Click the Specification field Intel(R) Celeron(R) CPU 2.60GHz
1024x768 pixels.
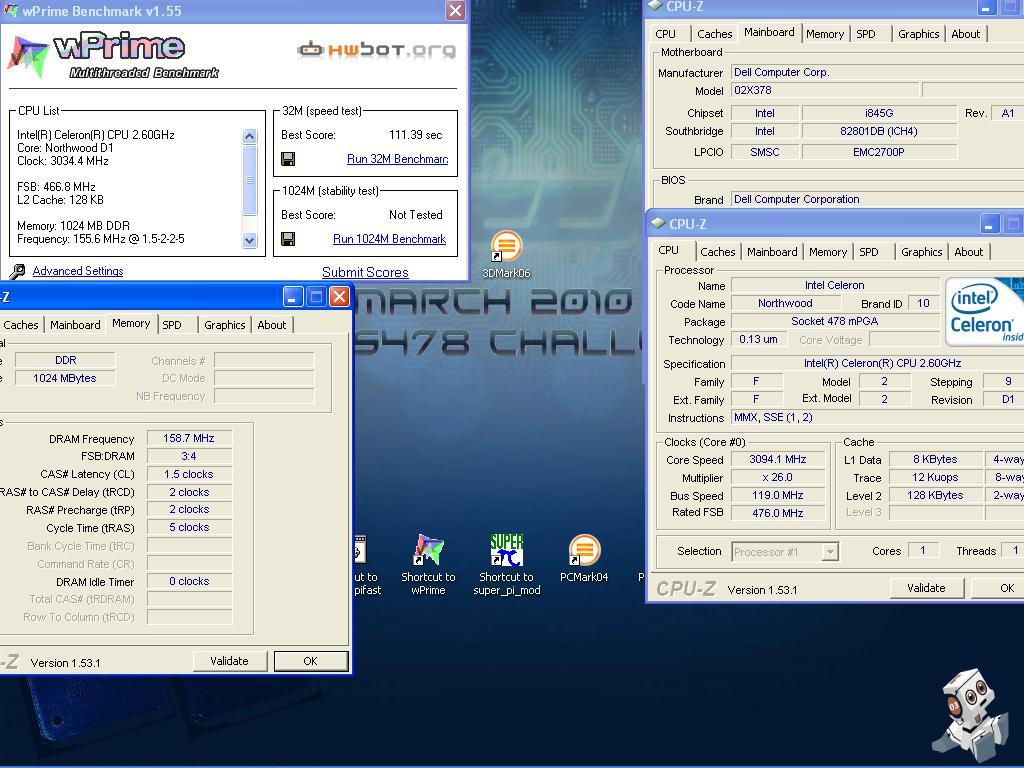877,363
